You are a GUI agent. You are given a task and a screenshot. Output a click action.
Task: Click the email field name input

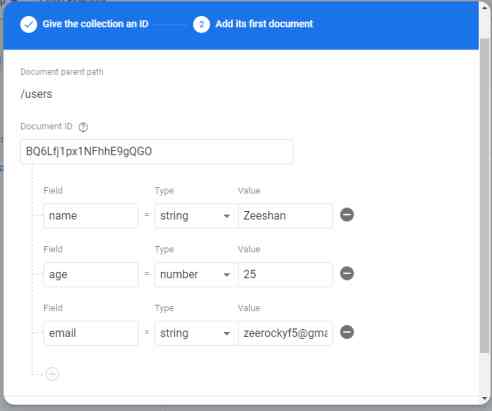(x=91, y=333)
